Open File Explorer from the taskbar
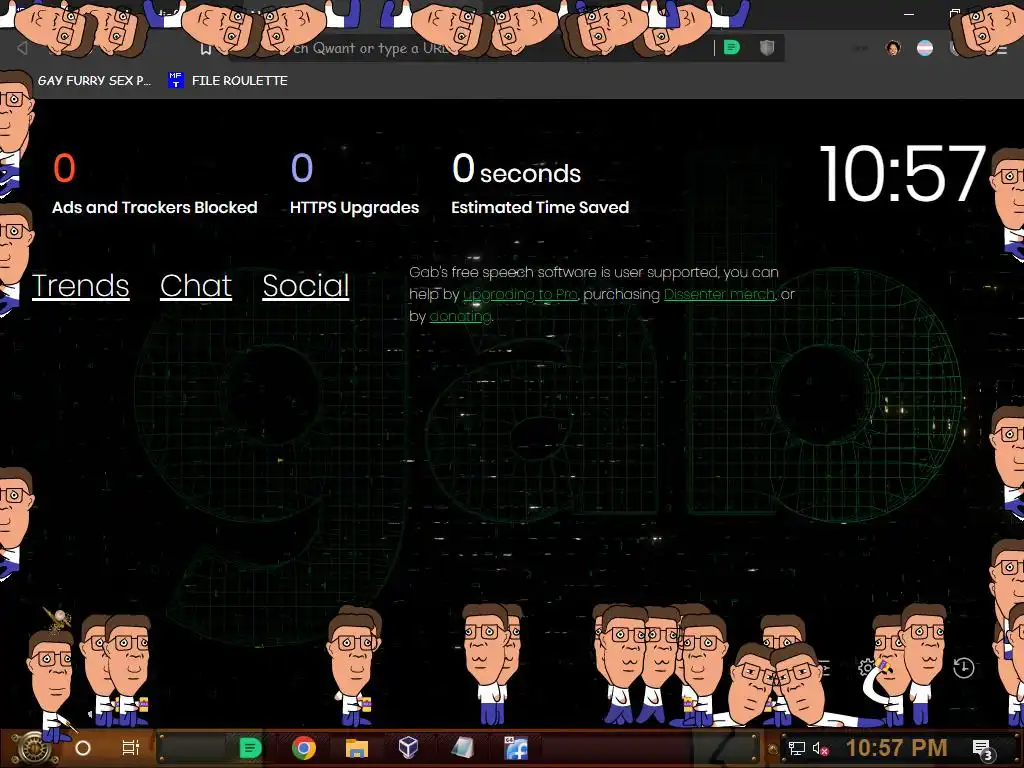Screen dimensions: 1024x768 point(357,748)
